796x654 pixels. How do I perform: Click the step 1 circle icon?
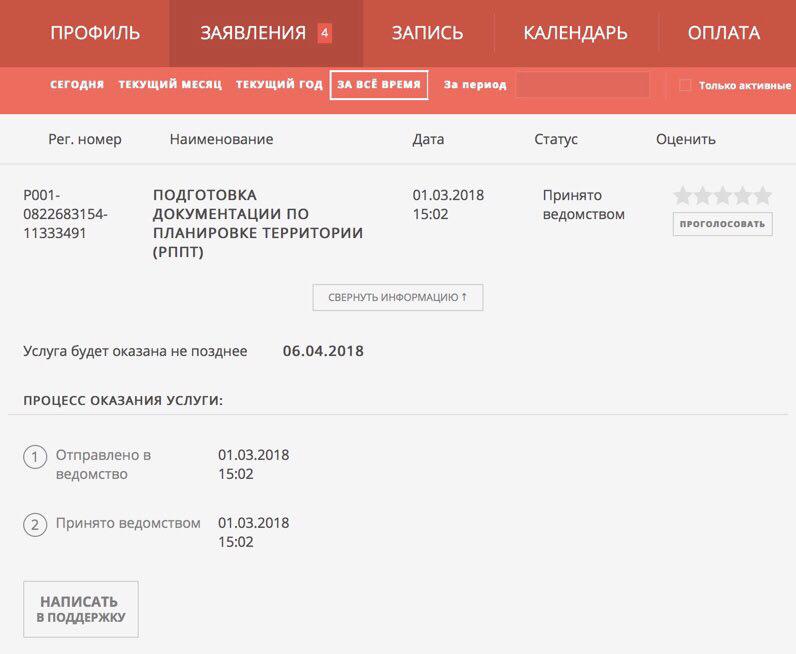tap(35, 457)
